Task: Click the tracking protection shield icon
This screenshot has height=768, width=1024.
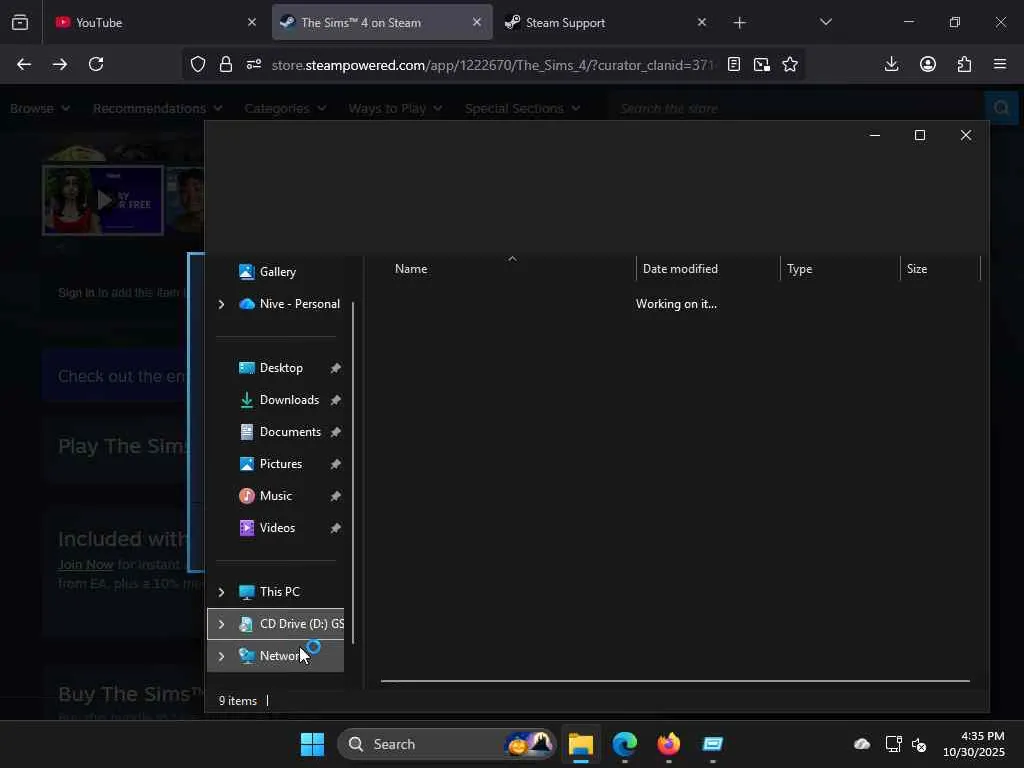Action: (198, 64)
